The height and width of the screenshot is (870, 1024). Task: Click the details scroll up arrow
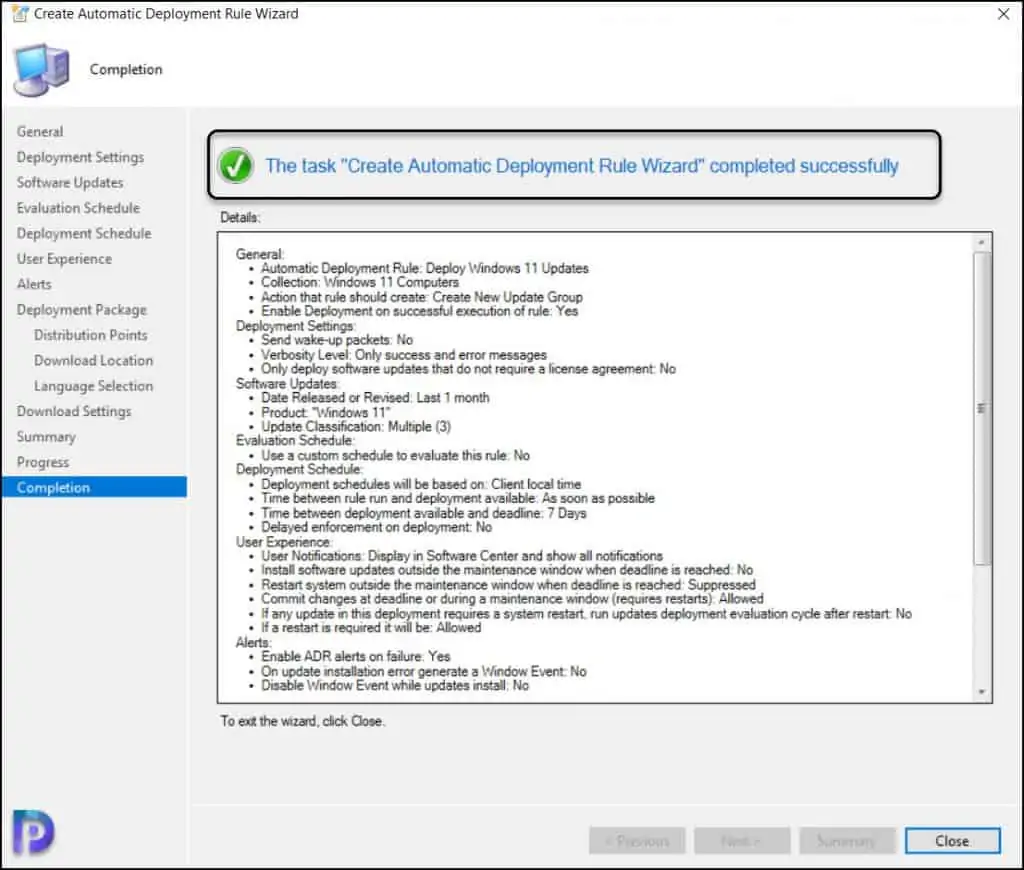(x=982, y=242)
